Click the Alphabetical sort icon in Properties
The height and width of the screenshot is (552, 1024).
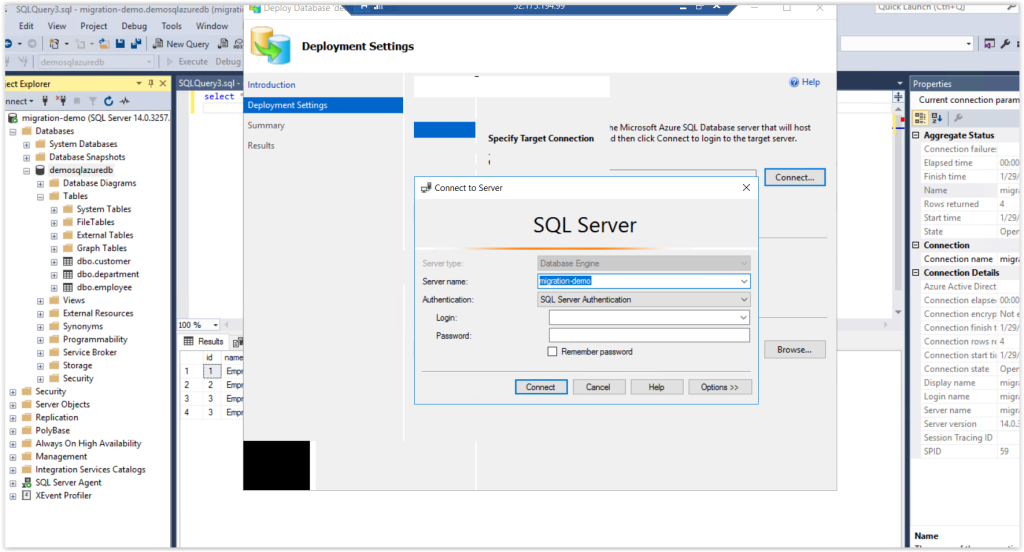[937, 118]
